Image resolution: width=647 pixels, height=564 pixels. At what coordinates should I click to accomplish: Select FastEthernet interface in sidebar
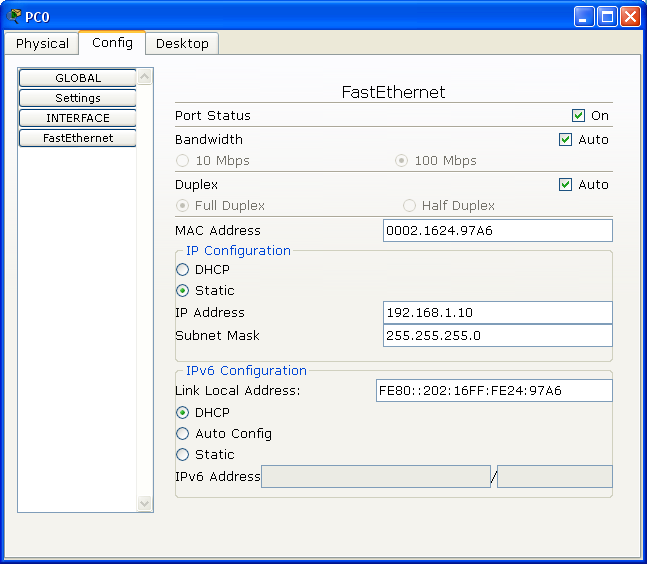coord(78,138)
